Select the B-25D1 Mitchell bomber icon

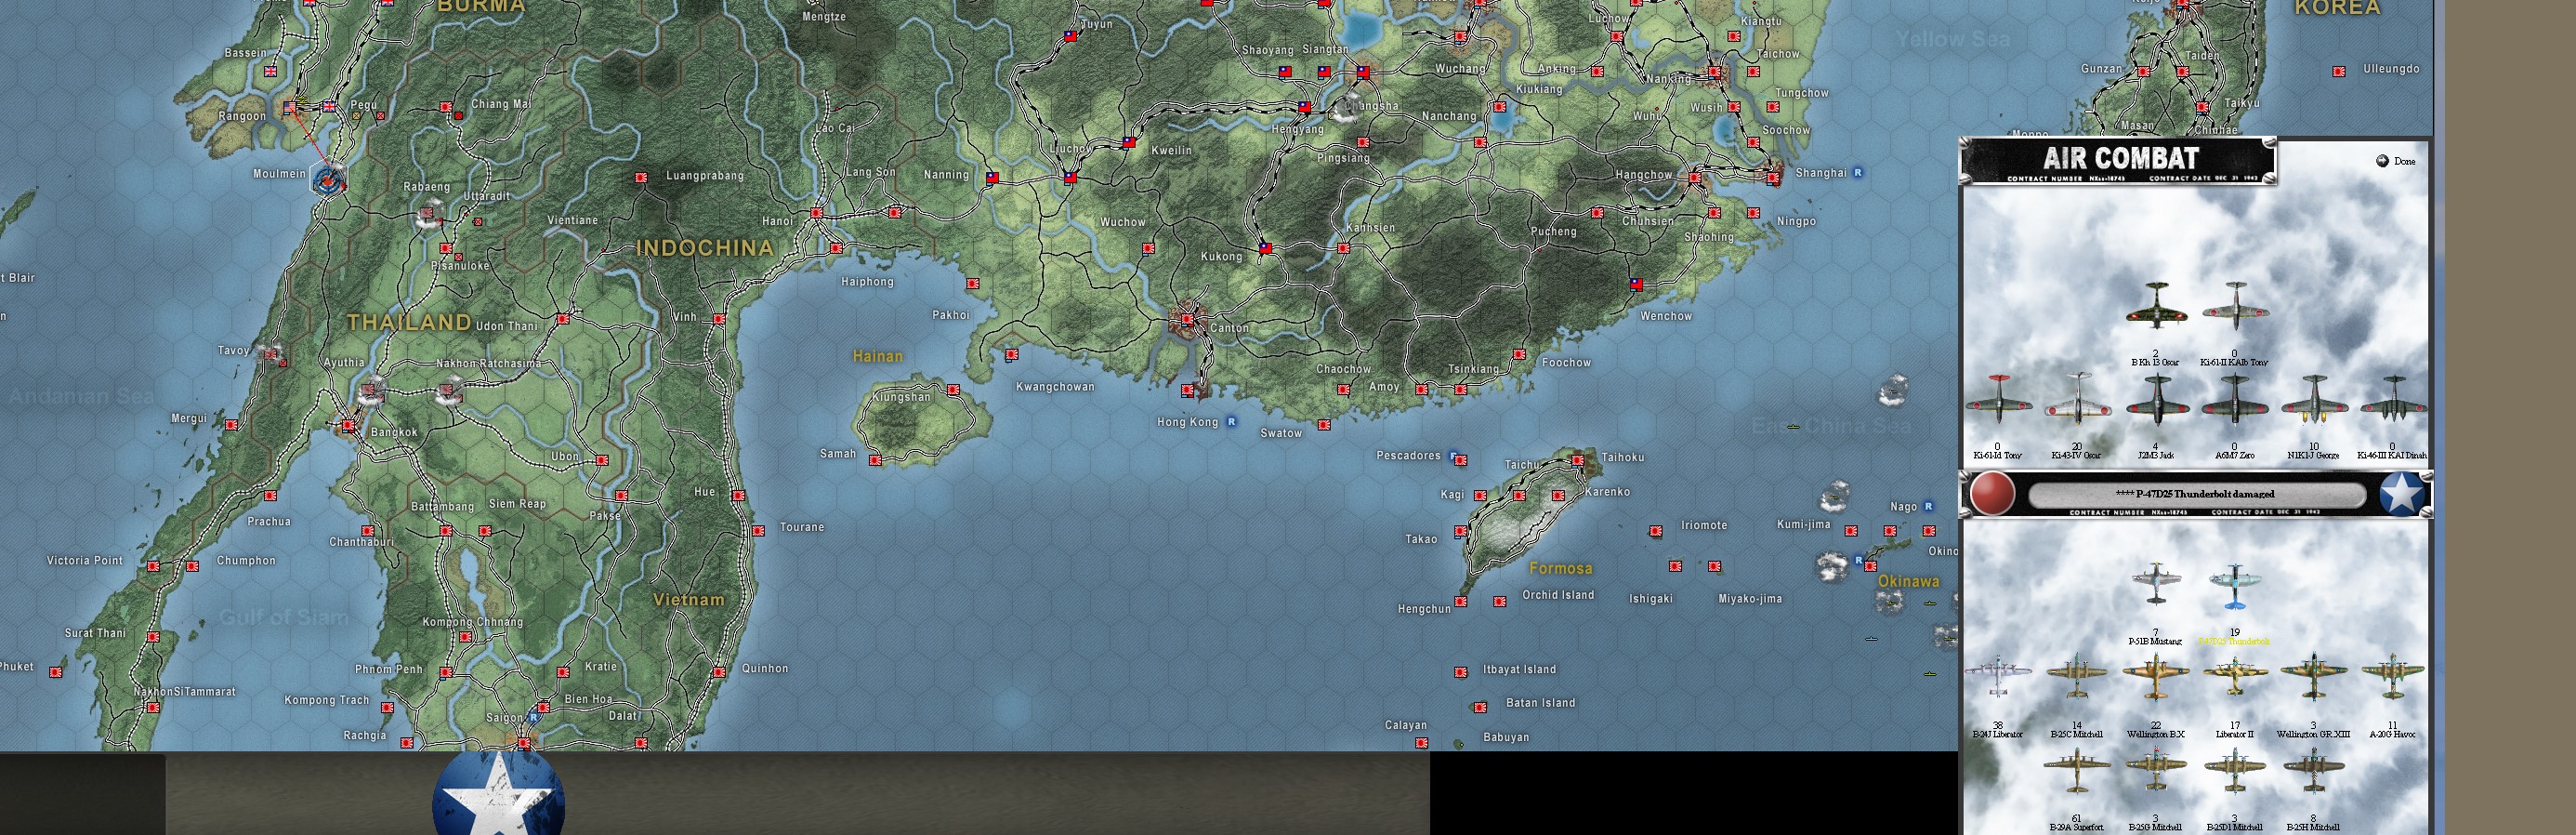pyautogui.click(x=2234, y=771)
